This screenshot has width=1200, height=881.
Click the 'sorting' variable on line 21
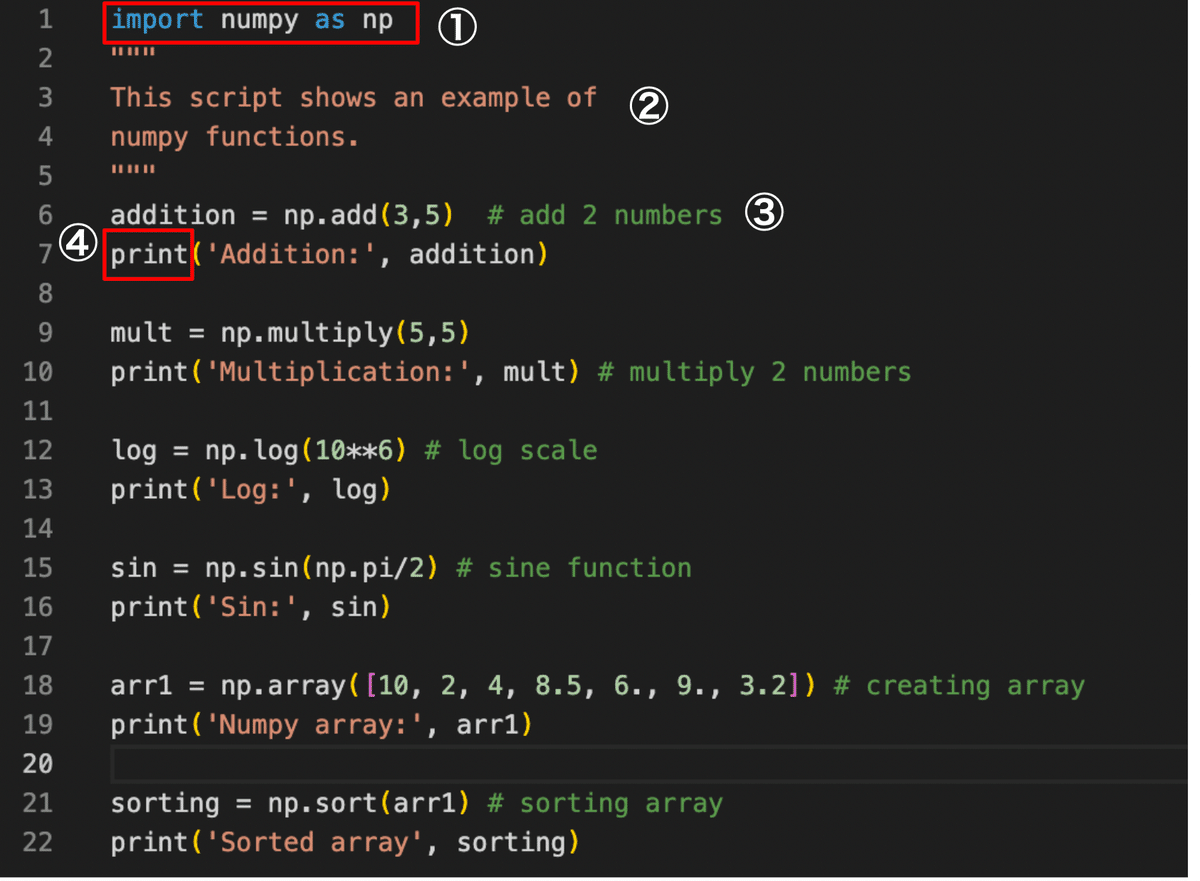(165, 804)
